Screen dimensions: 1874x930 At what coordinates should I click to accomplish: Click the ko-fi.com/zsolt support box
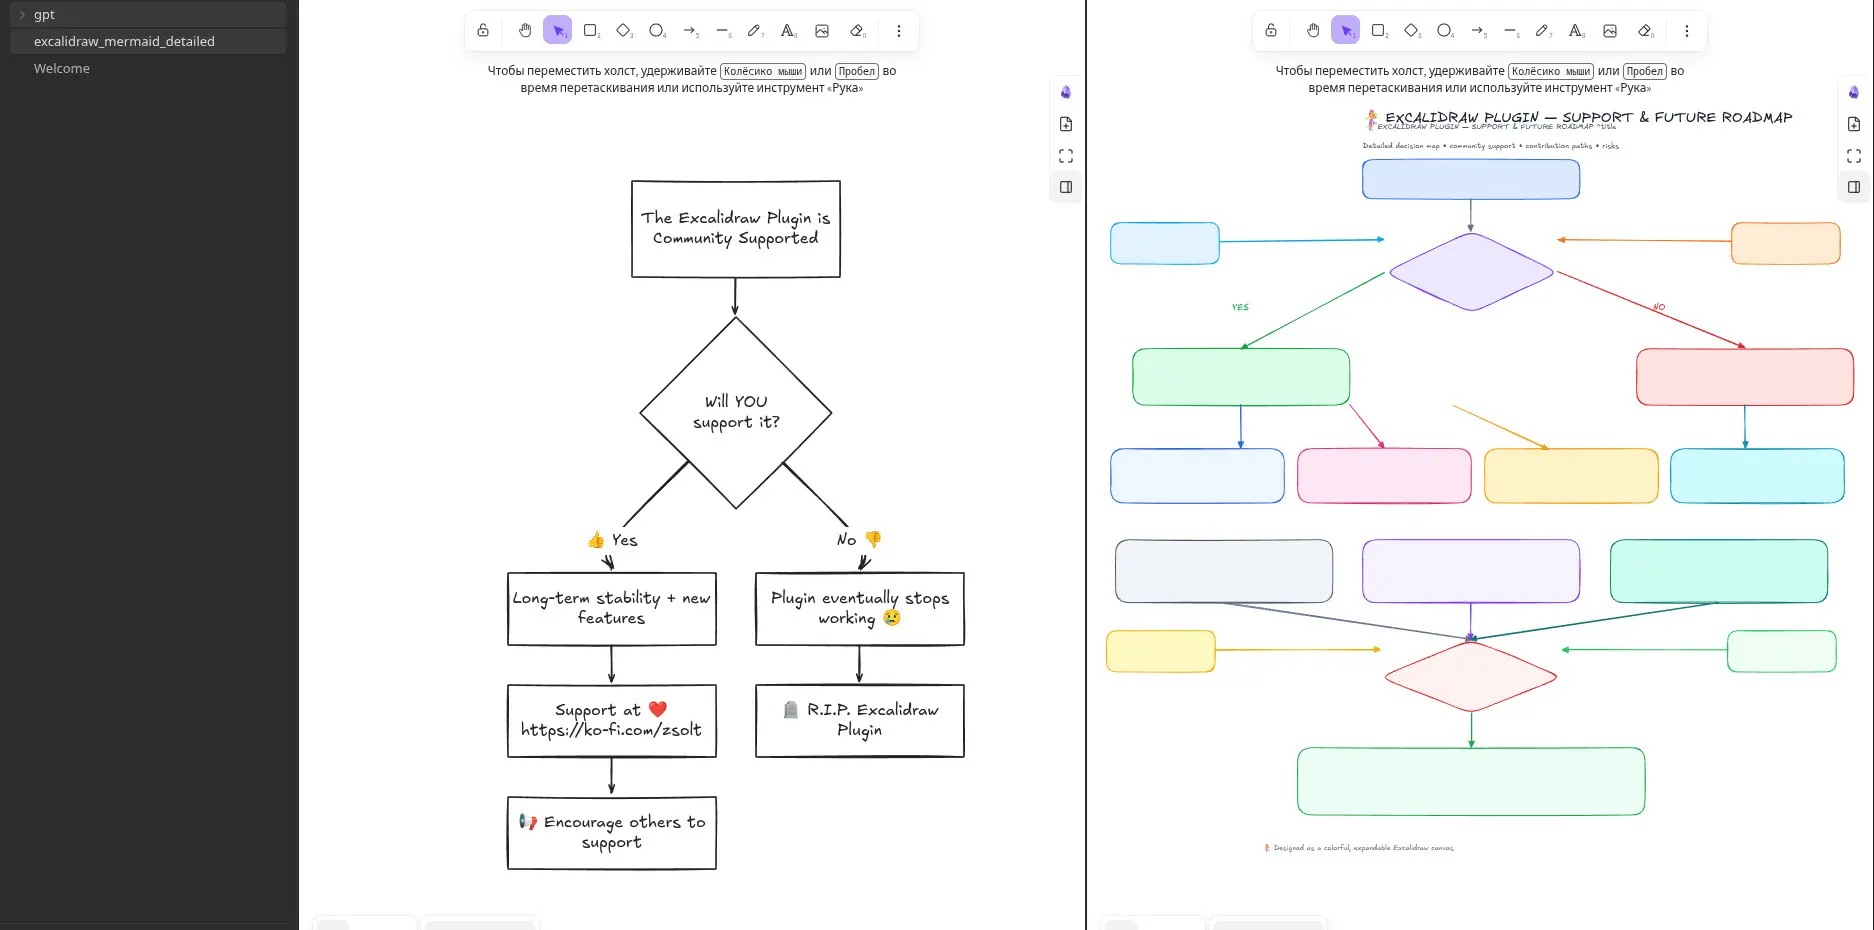pyautogui.click(x=612, y=721)
